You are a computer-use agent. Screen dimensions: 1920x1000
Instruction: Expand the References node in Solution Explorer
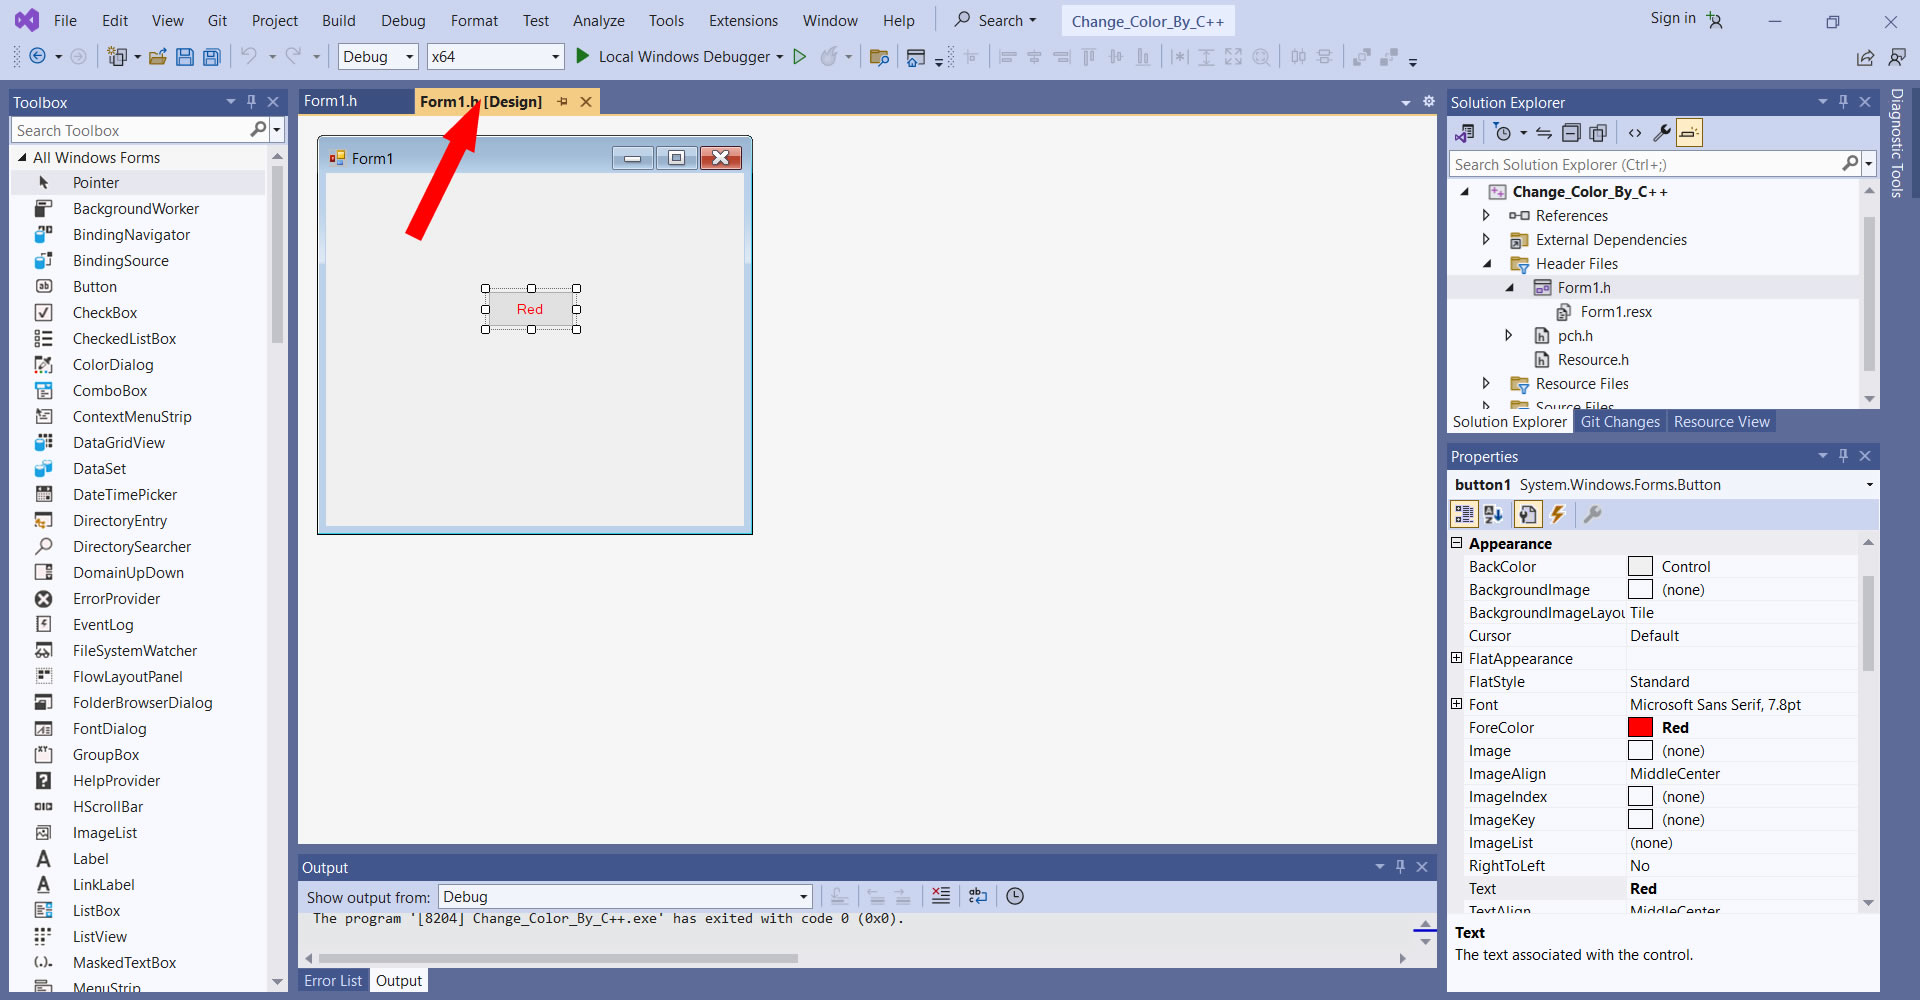click(x=1486, y=216)
